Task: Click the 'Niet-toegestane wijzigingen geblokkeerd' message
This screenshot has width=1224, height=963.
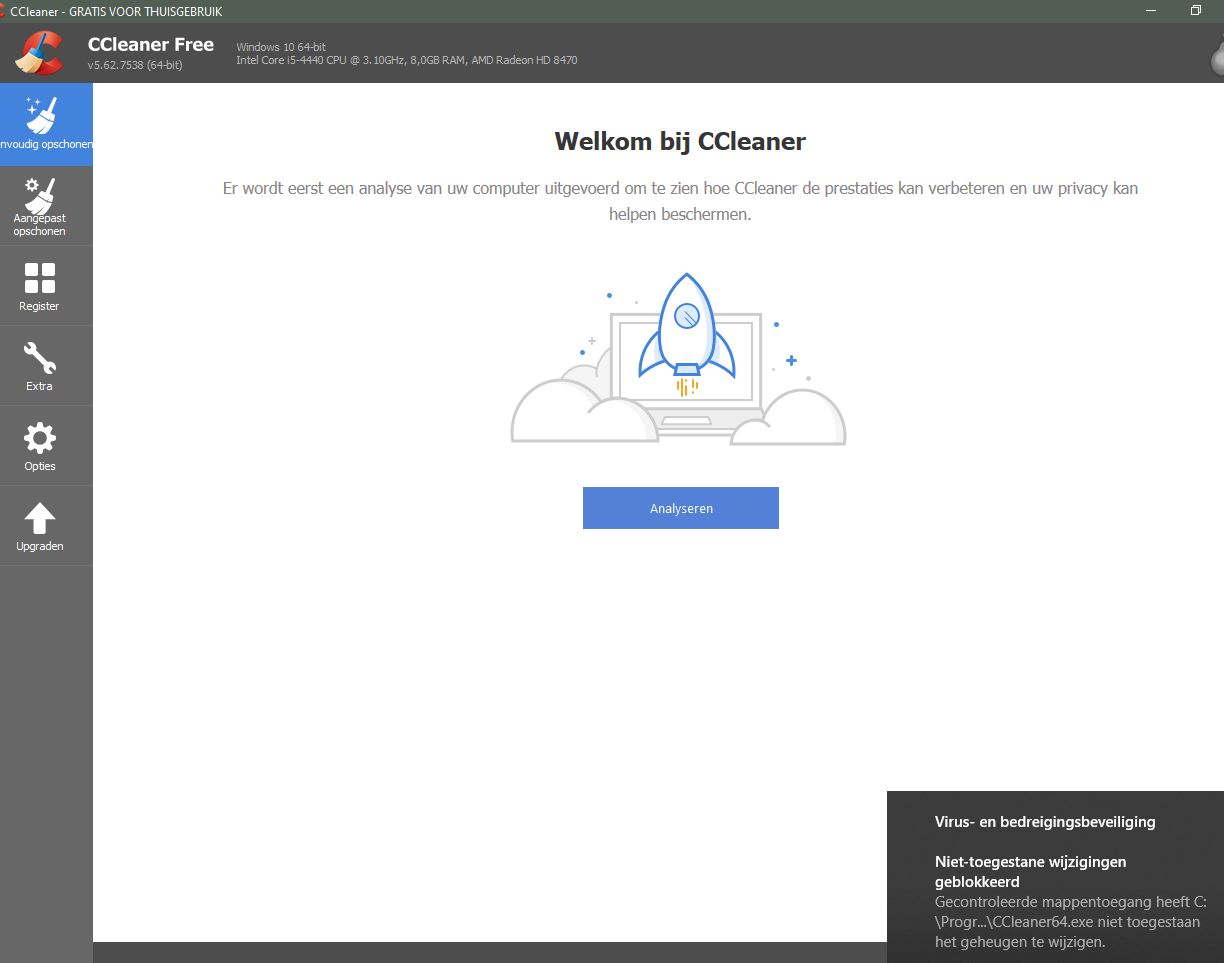Action: (1030, 871)
